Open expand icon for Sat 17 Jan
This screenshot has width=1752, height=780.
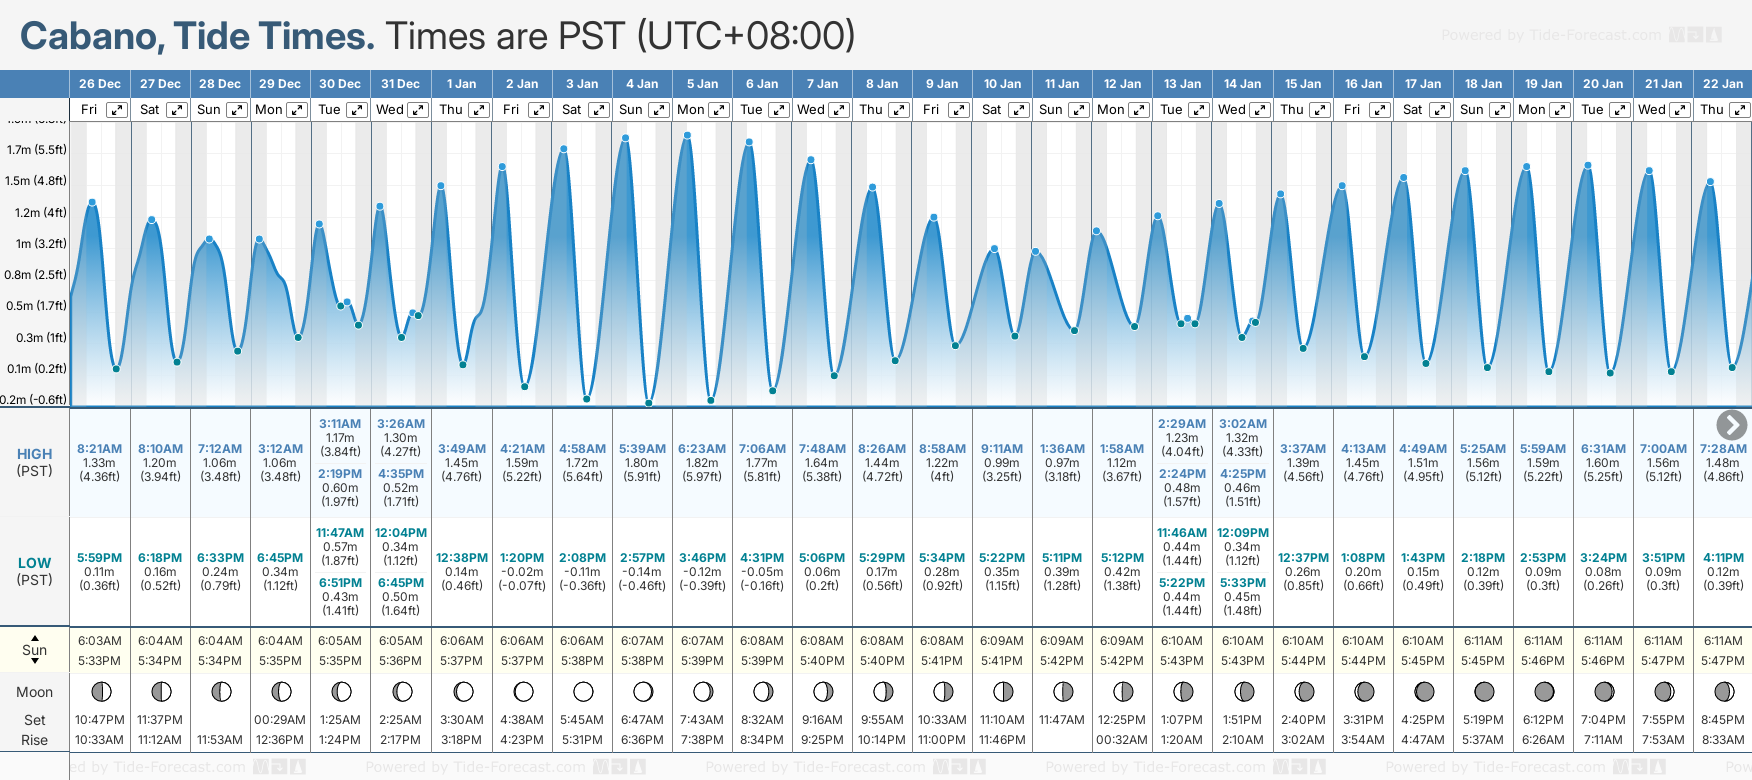(x=1440, y=110)
